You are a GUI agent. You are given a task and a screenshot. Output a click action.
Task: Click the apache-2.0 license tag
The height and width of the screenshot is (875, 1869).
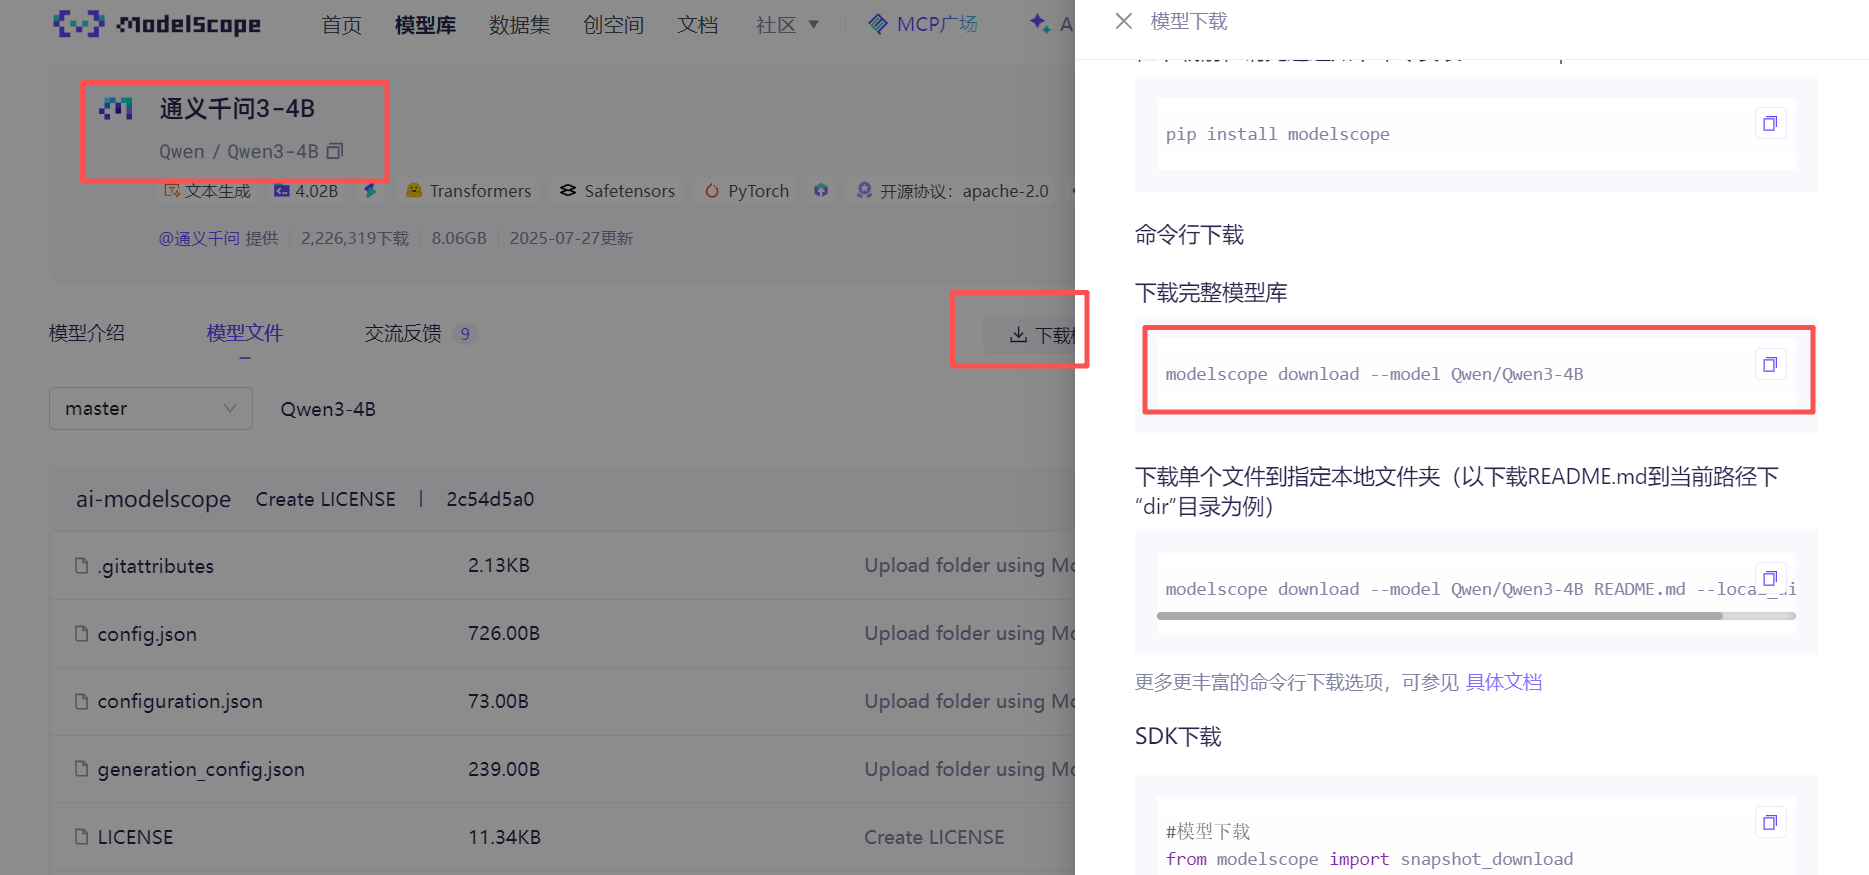point(953,191)
